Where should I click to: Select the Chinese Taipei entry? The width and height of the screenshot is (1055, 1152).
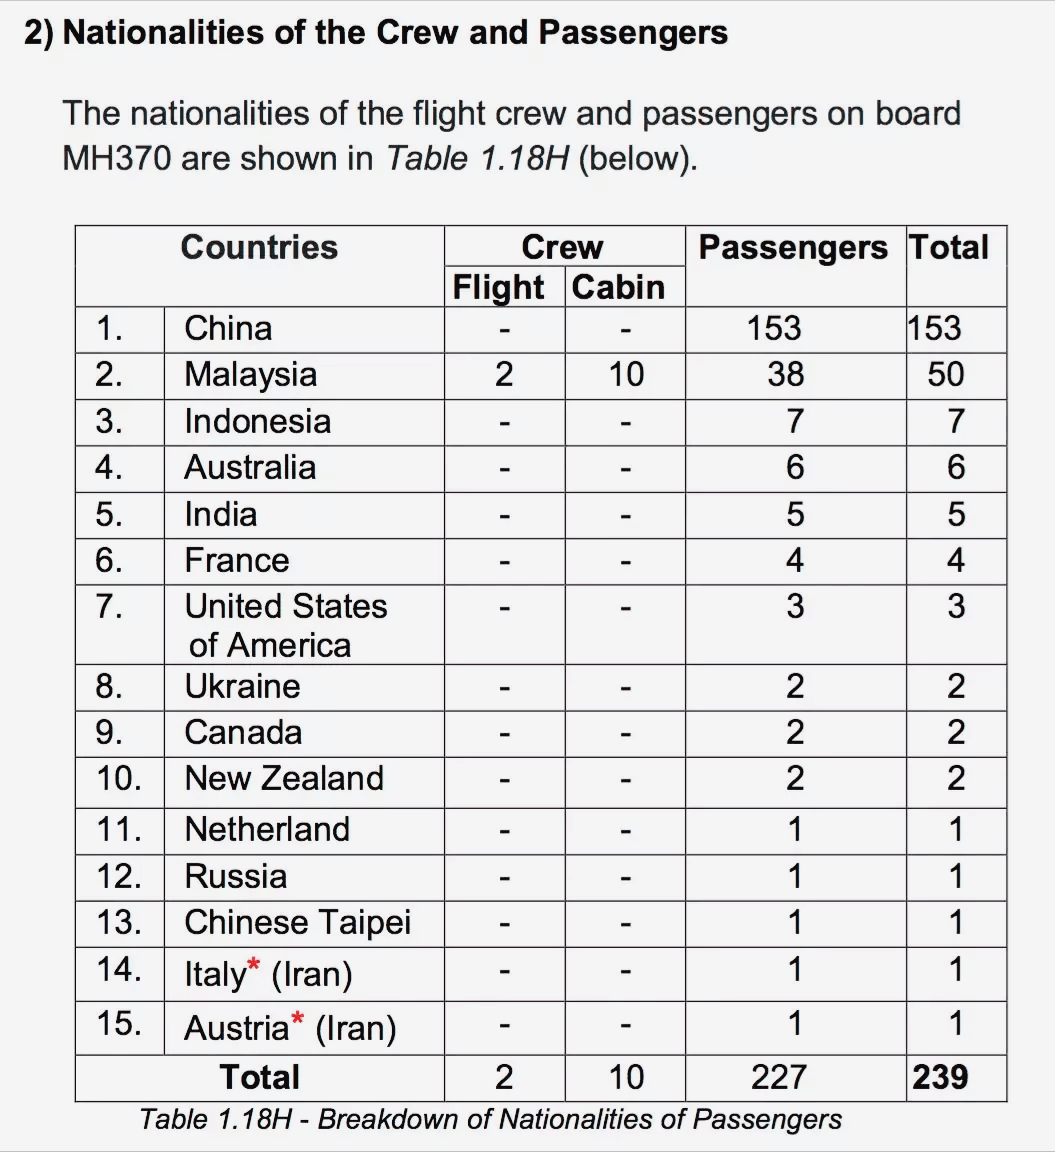[x=298, y=924]
